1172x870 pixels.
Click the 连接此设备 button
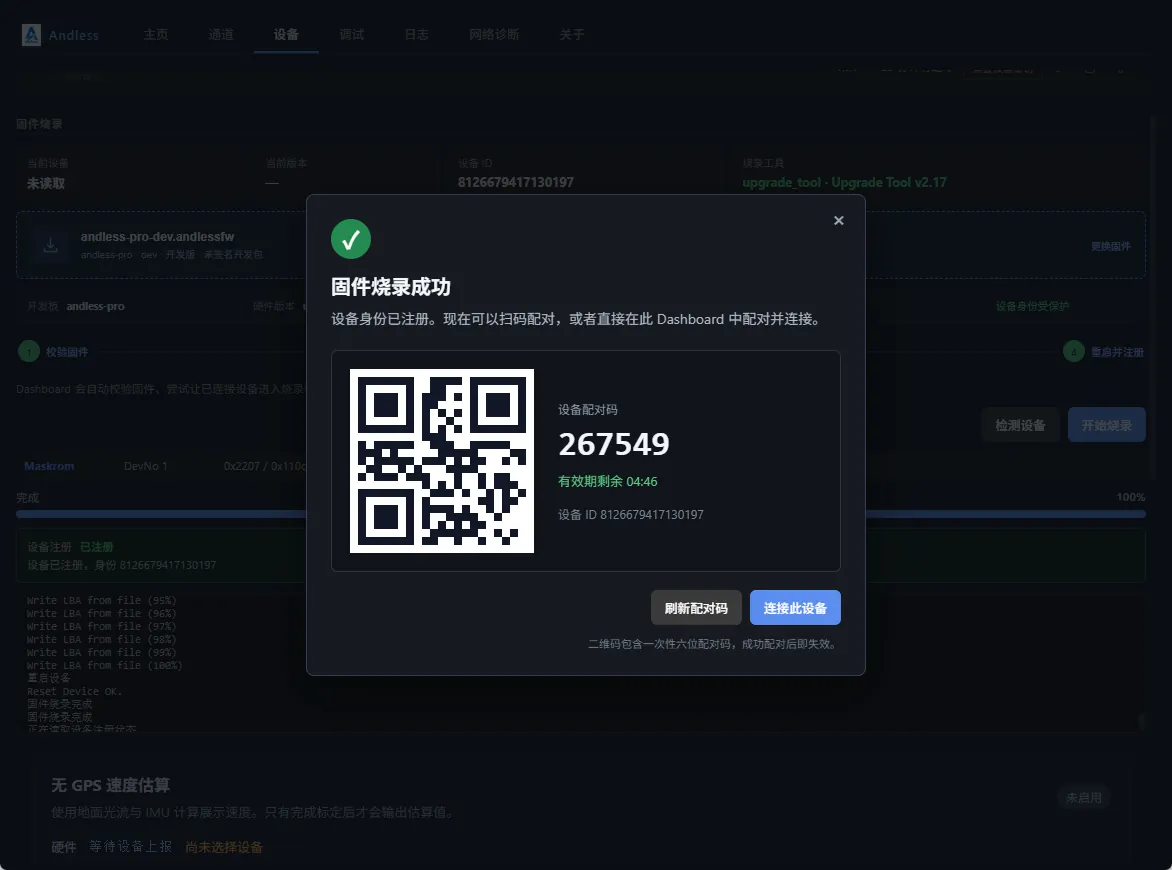pyautogui.click(x=795, y=608)
